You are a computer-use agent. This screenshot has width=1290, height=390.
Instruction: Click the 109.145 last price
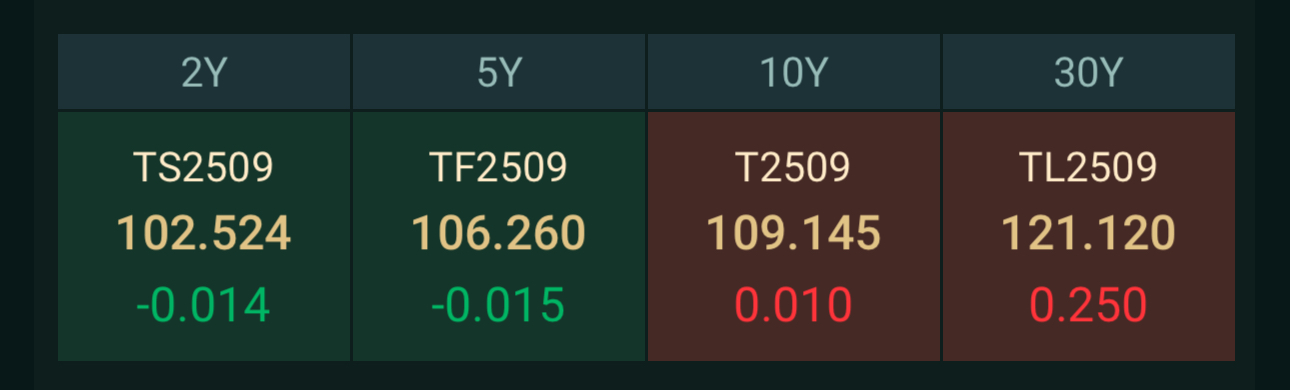[x=794, y=234]
